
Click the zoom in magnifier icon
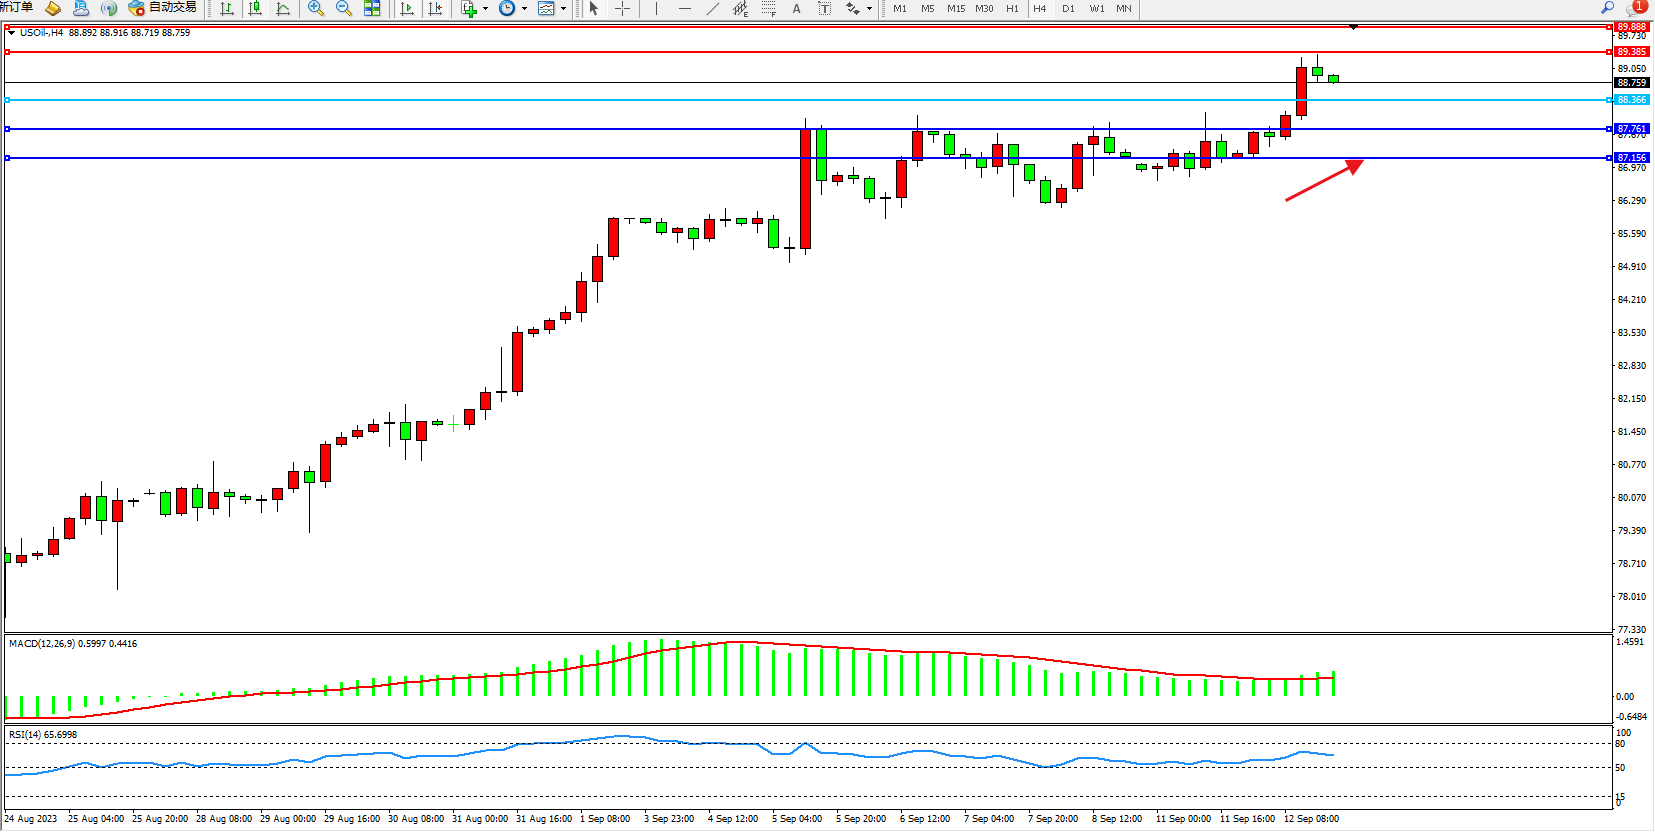(316, 9)
